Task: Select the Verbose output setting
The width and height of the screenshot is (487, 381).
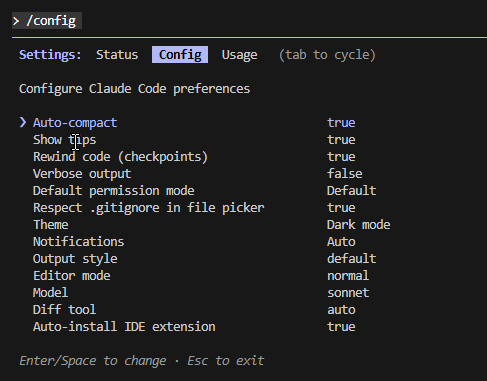Action: click(x=82, y=174)
